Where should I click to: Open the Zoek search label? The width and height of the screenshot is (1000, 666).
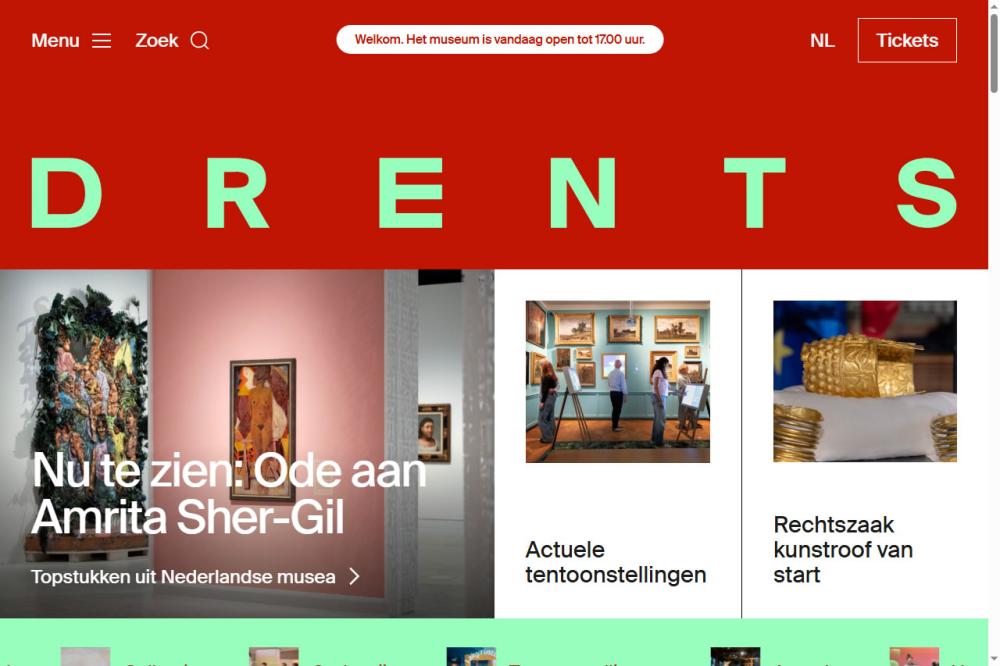157,41
